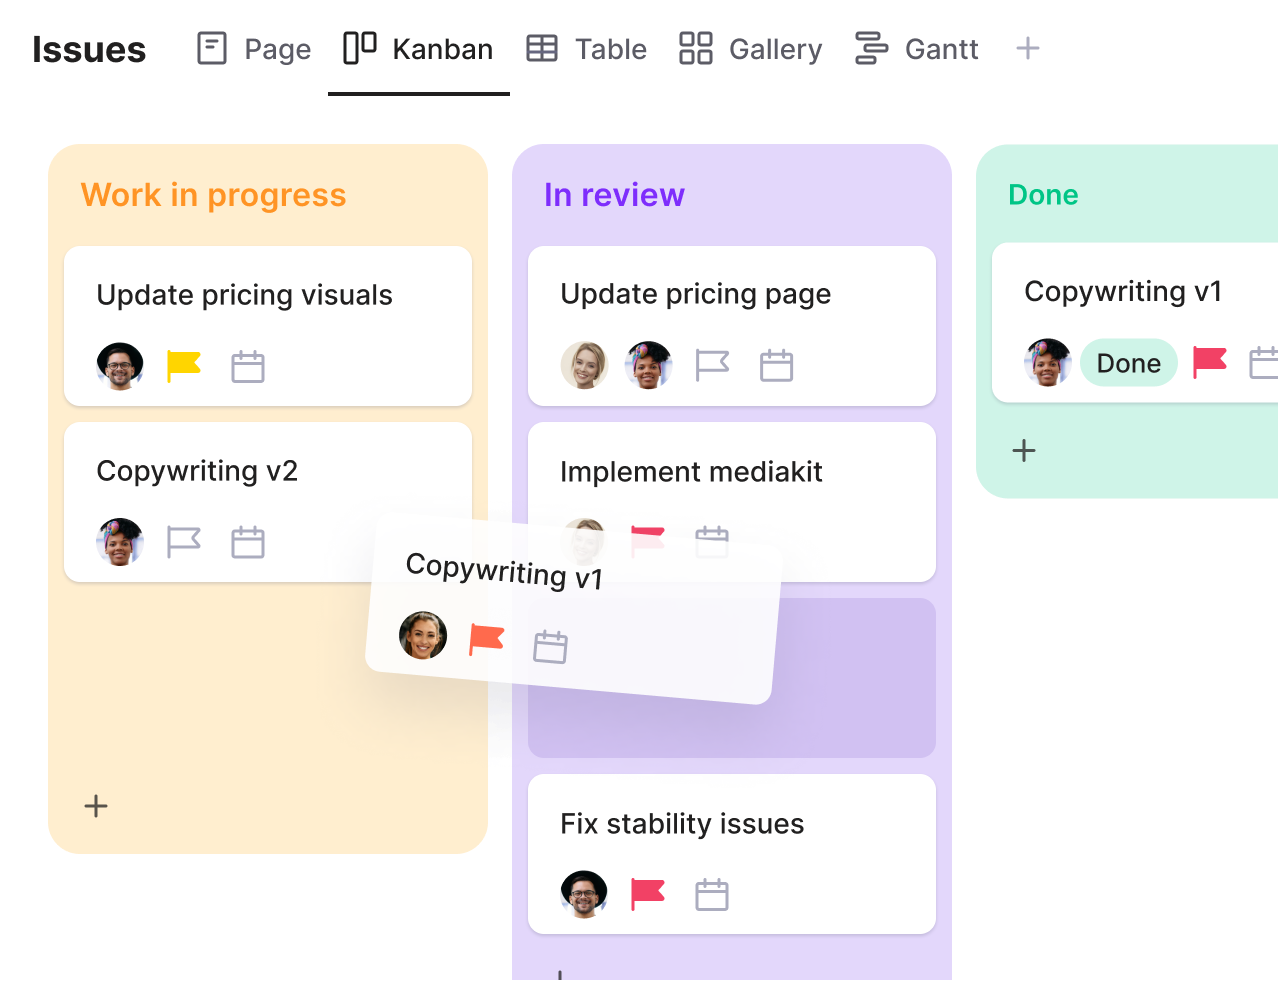Open due date calendar on Copywriting v2 card
1280x982 pixels.
pyautogui.click(x=248, y=542)
